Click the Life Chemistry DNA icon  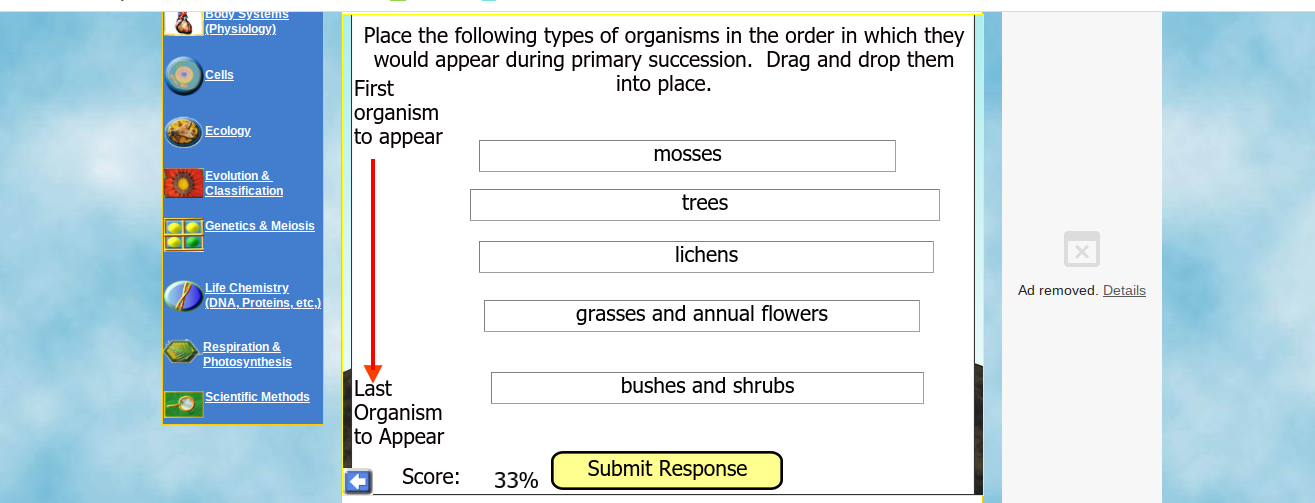[x=184, y=296]
